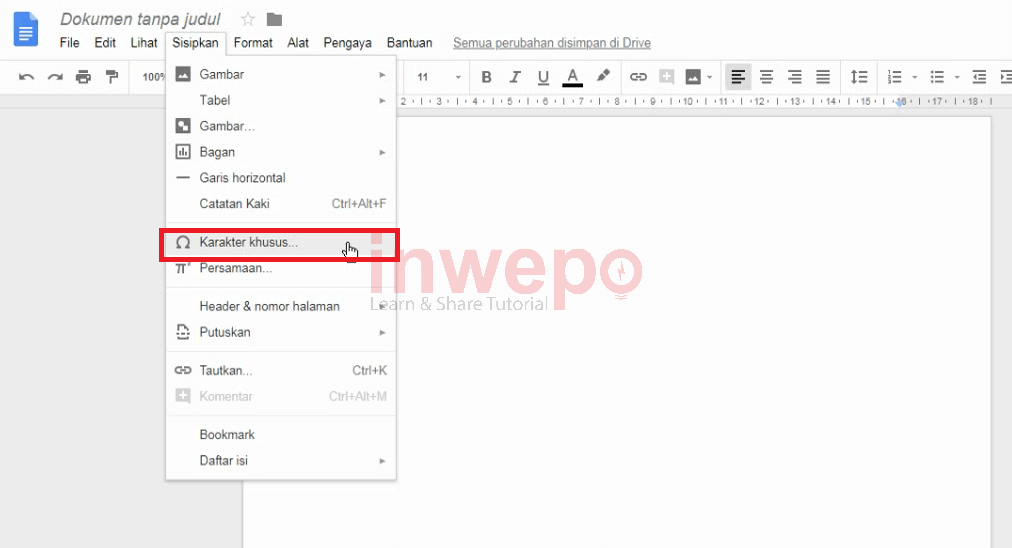Open the 100% zoom dropdown
This screenshot has height=548, width=1012.
(x=154, y=77)
